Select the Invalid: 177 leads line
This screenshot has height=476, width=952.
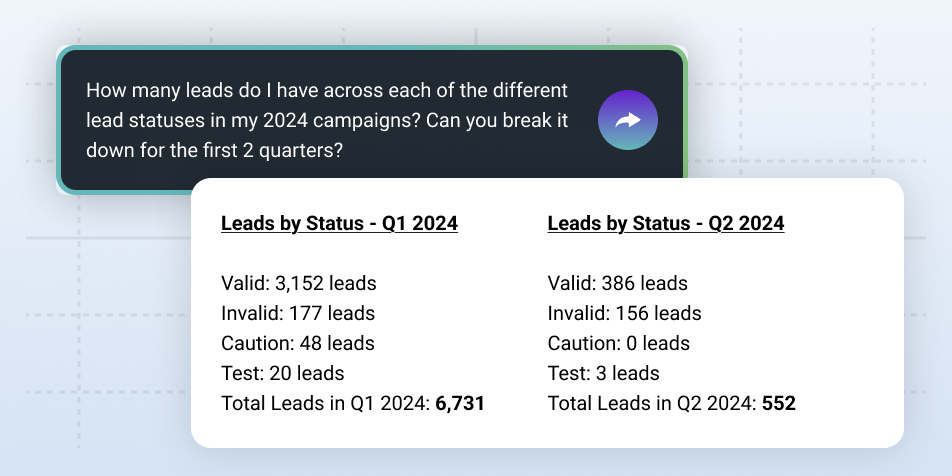[x=297, y=313]
